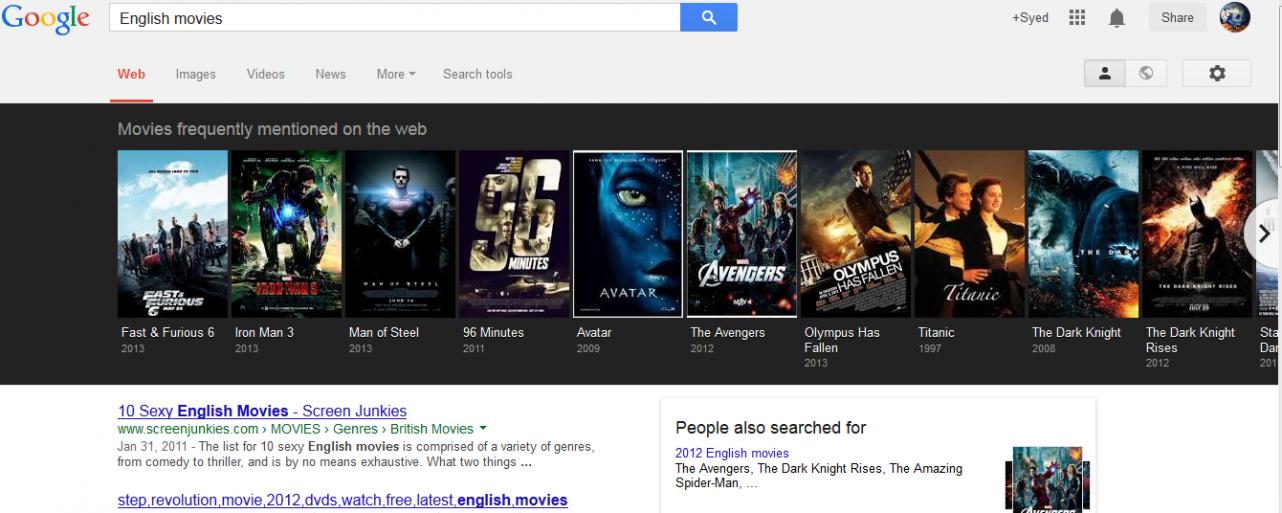Switch to global results view
This screenshot has height=513, width=1282.
click(x=1146, y=73)
